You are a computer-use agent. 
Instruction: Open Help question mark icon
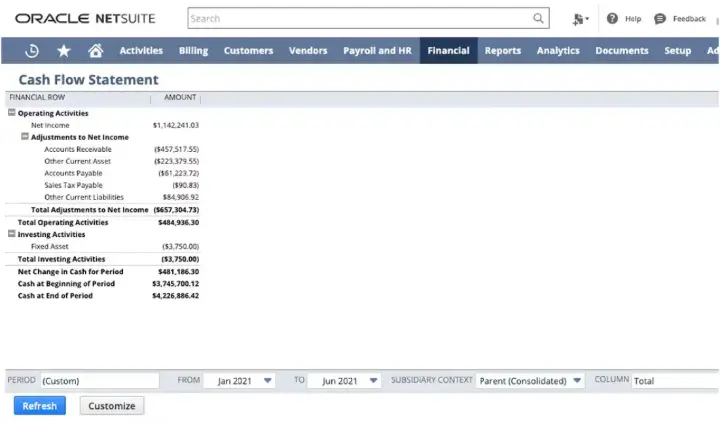(x=612, y=19)
